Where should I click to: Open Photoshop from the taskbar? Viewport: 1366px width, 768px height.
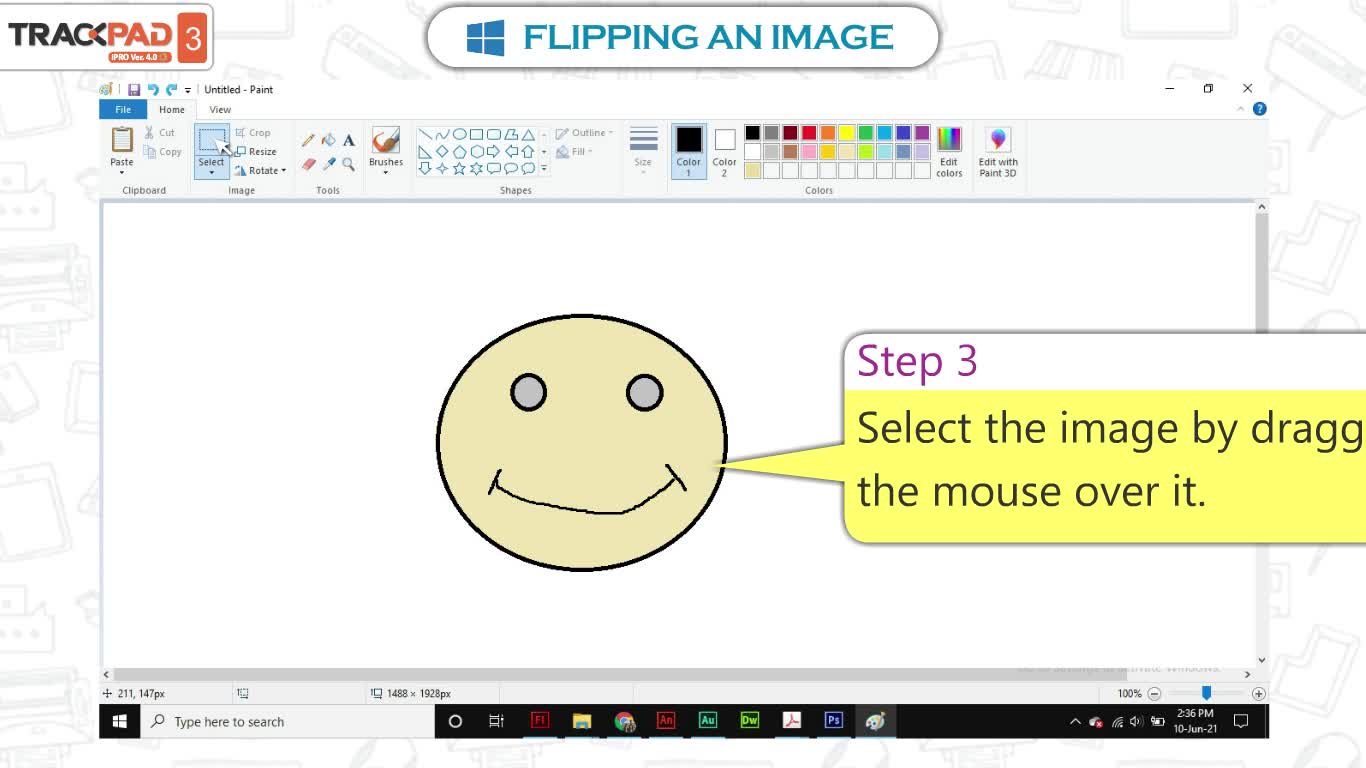coord(834,721)
